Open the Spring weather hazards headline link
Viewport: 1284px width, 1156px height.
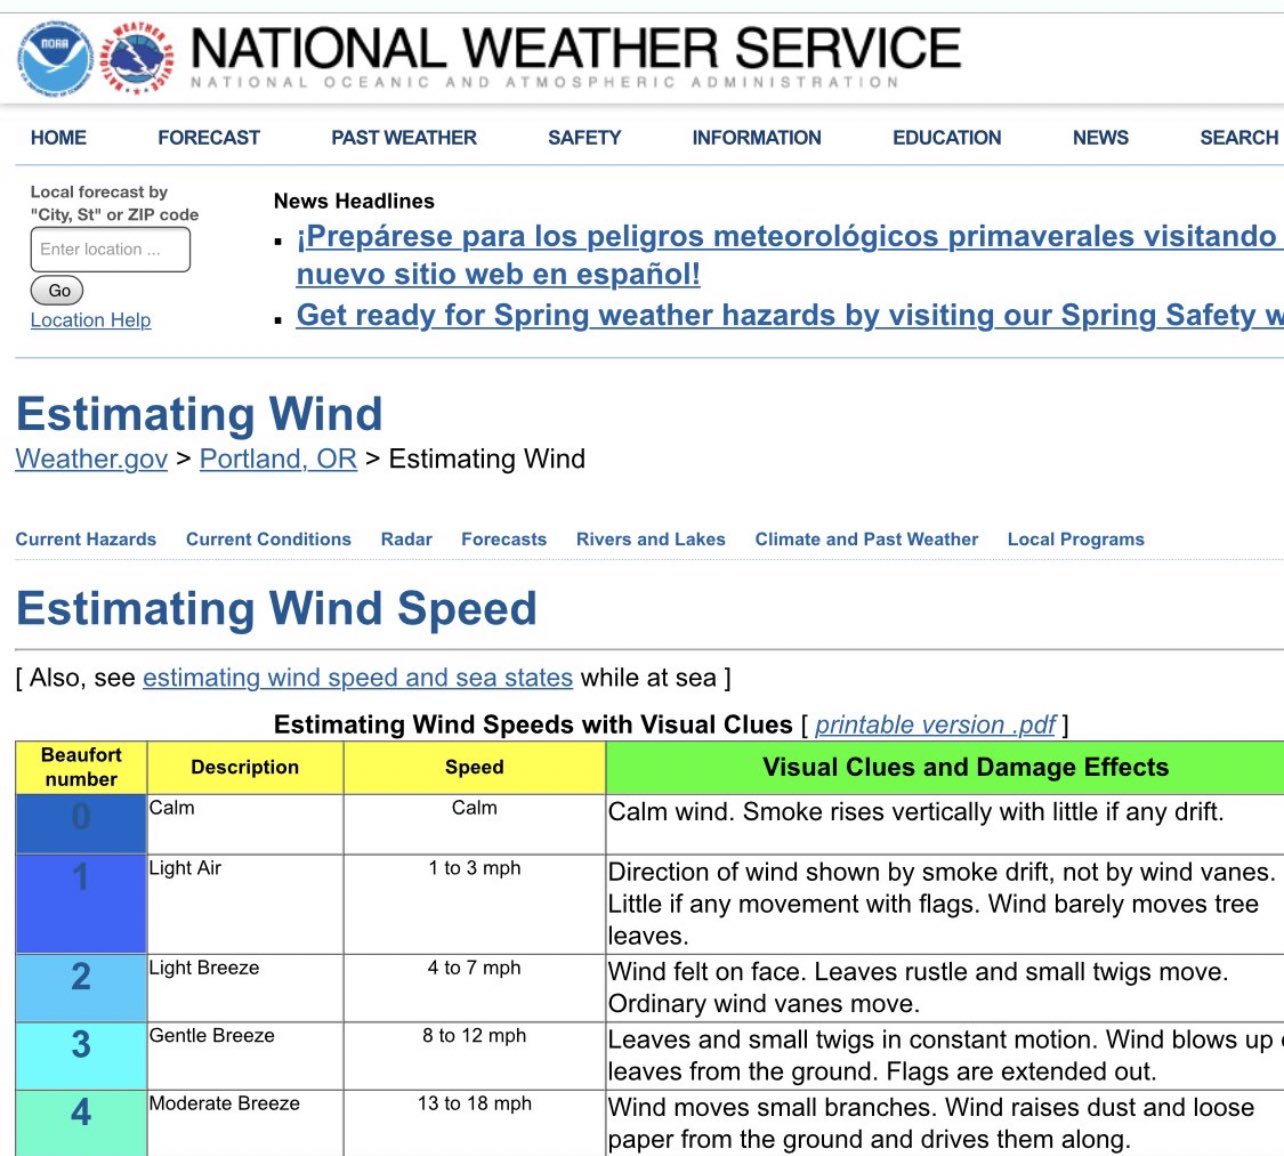(x=790, y=315)
